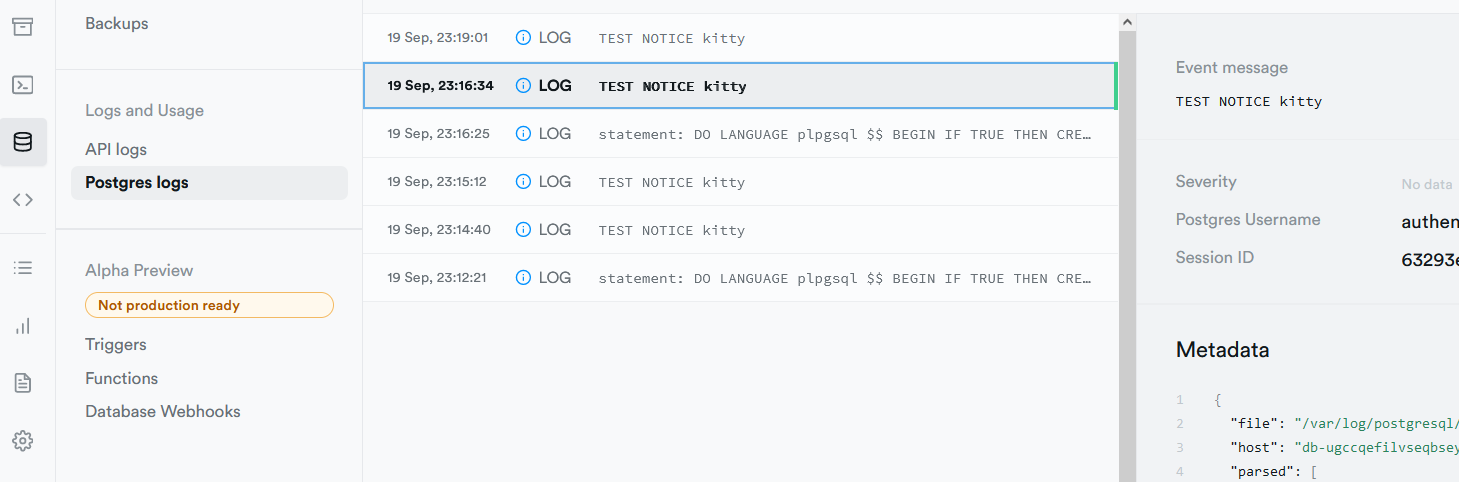1459x482 pixels.
Task: Select statement log row at 23:12:21
Action: click(x=740, y=278)
